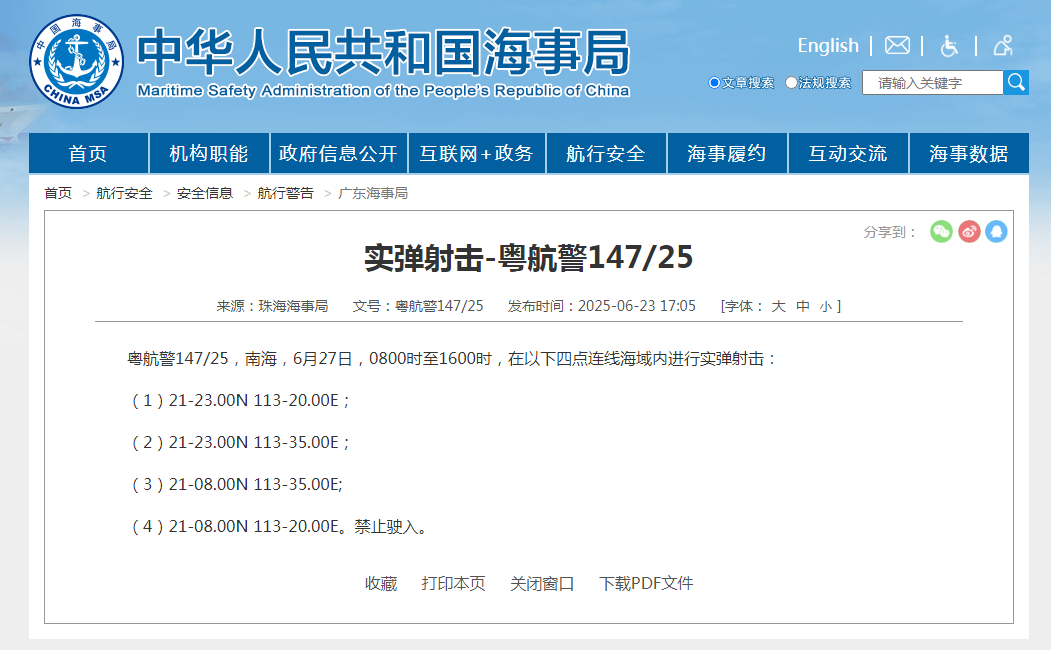Click 打印本页 to print page
Viewport: 1051px width, 650px height.
[x=453, y=583]
